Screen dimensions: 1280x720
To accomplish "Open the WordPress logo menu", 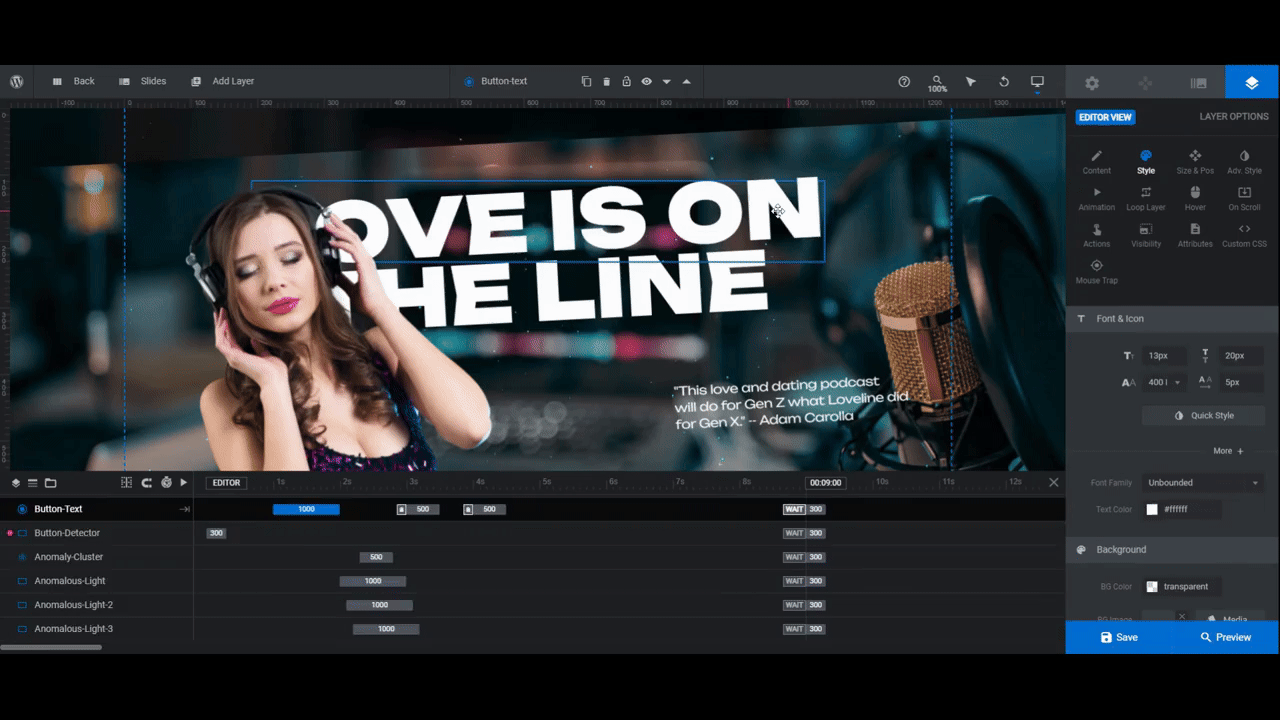I will pos(17,81).
